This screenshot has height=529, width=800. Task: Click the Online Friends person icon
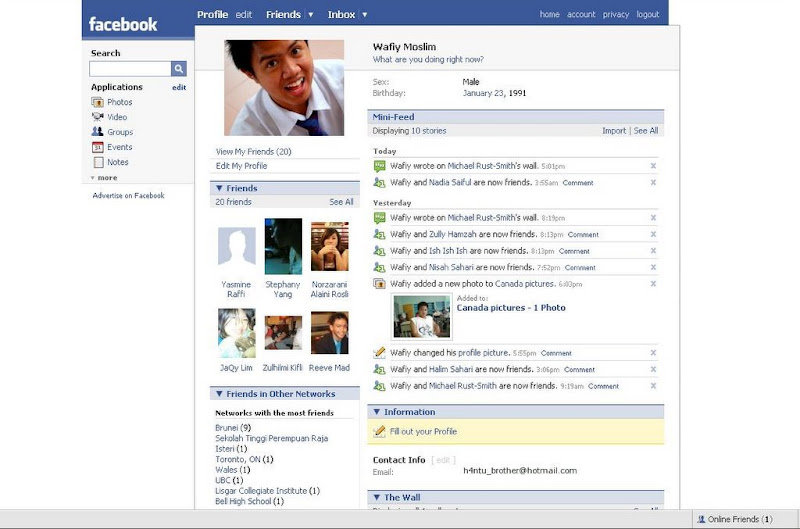701,519
